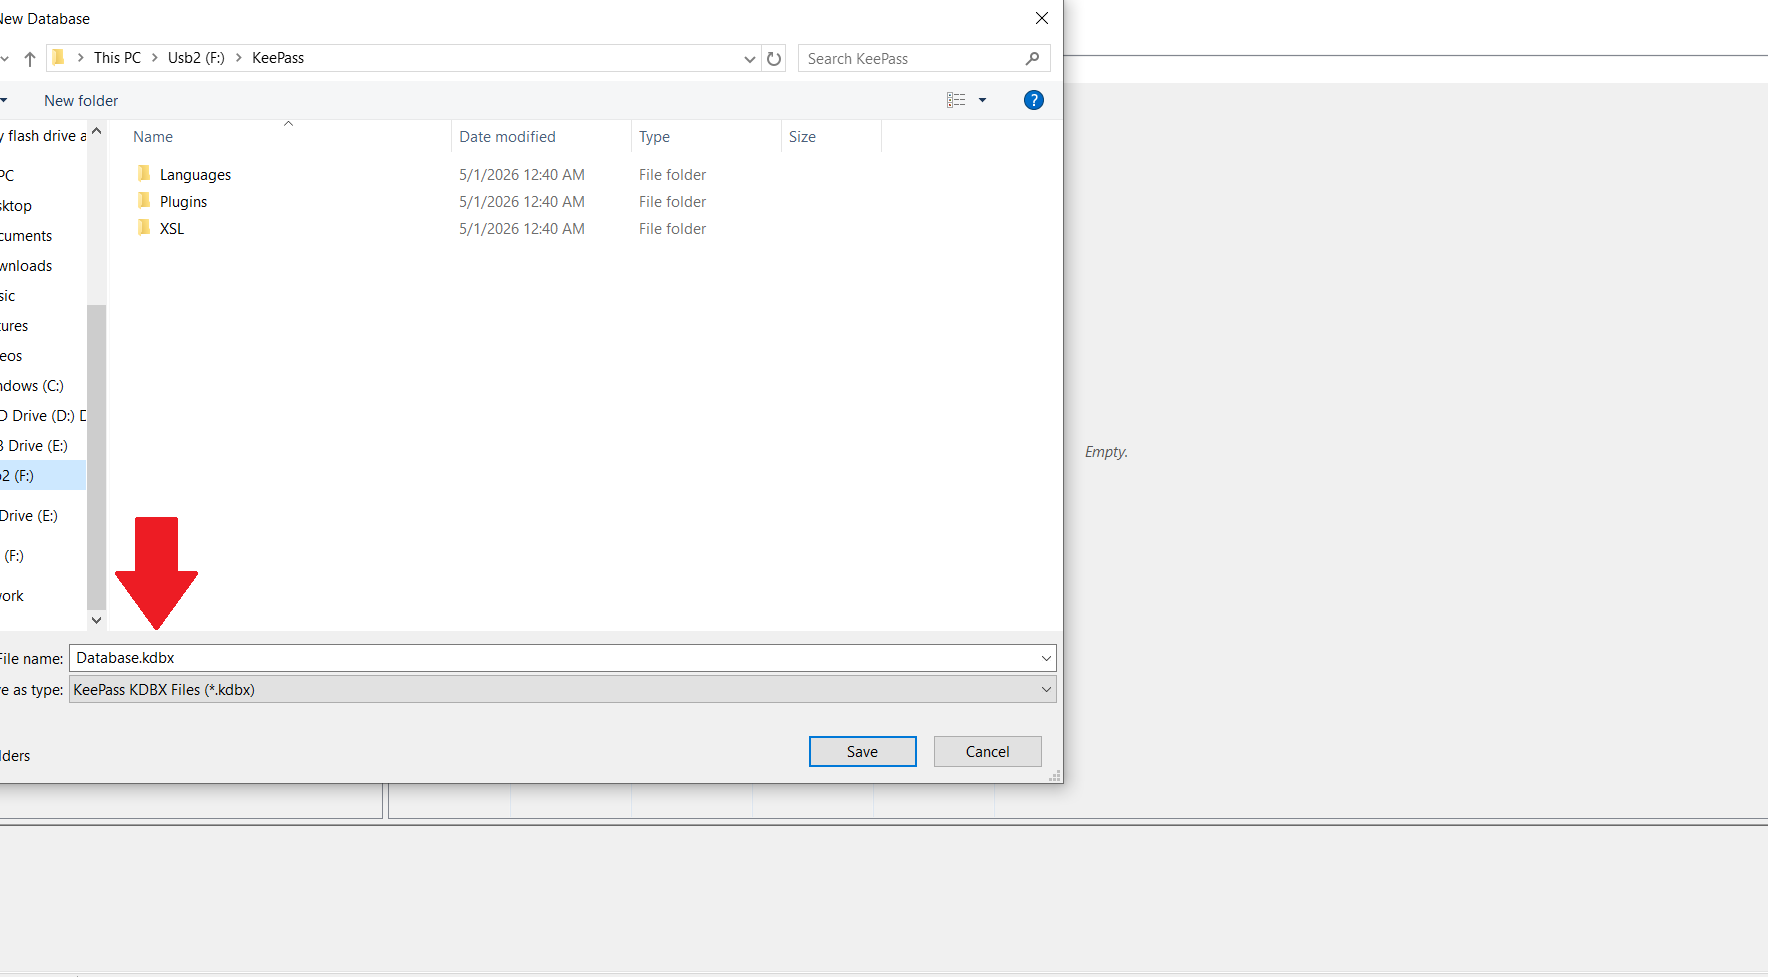Image resolution: width=1768 pixels, height=977 pixels.
Task: Expand the address bar history dropdown
Action: [750, 59]
